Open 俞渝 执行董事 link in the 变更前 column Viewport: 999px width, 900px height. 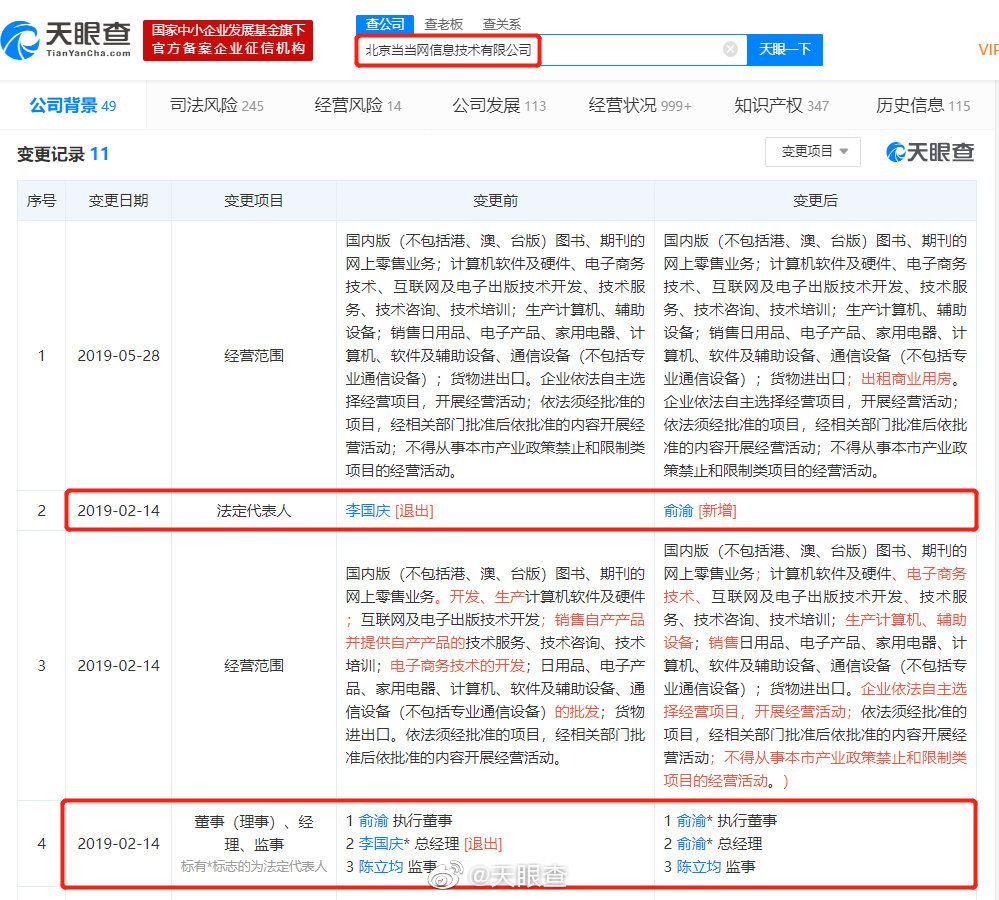[373, 820]
